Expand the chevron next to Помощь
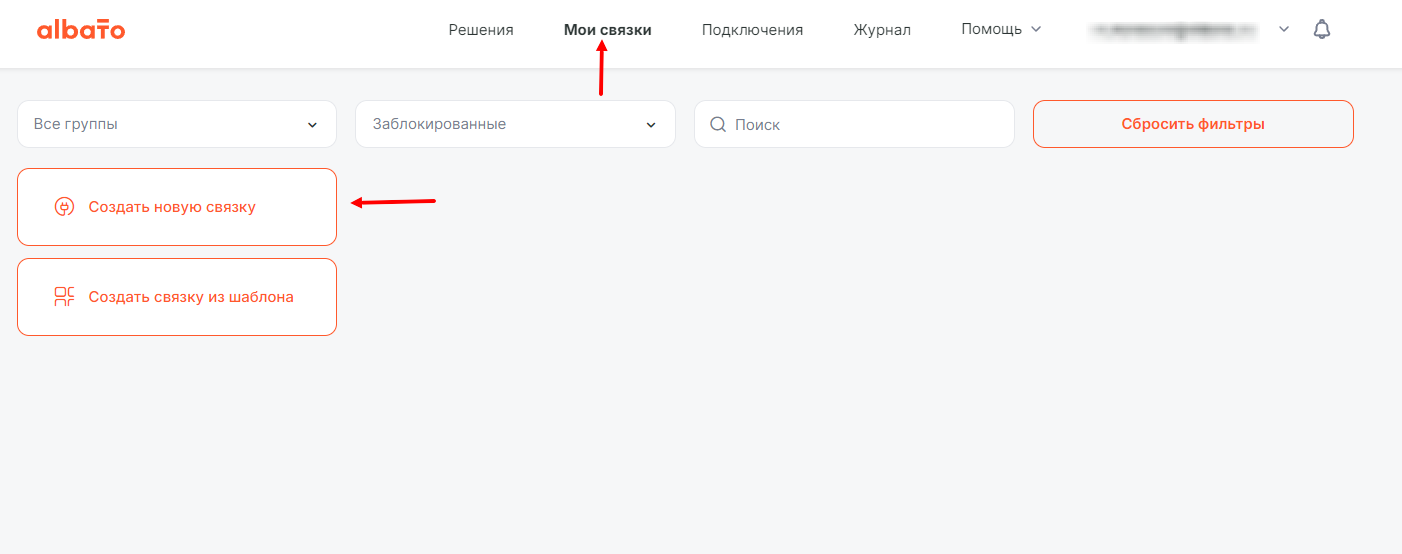1402x554 pixels. [1036, 29]
